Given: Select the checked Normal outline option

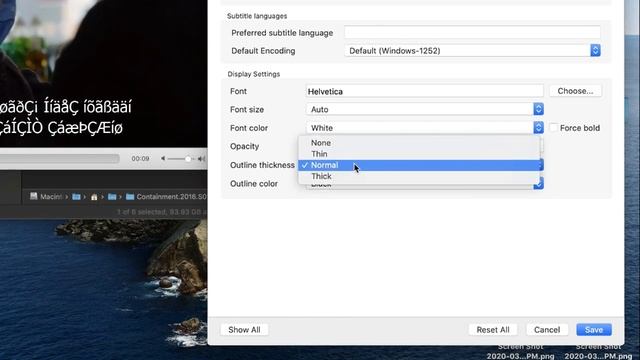Looking at the screenshot, I should [419, 165].
